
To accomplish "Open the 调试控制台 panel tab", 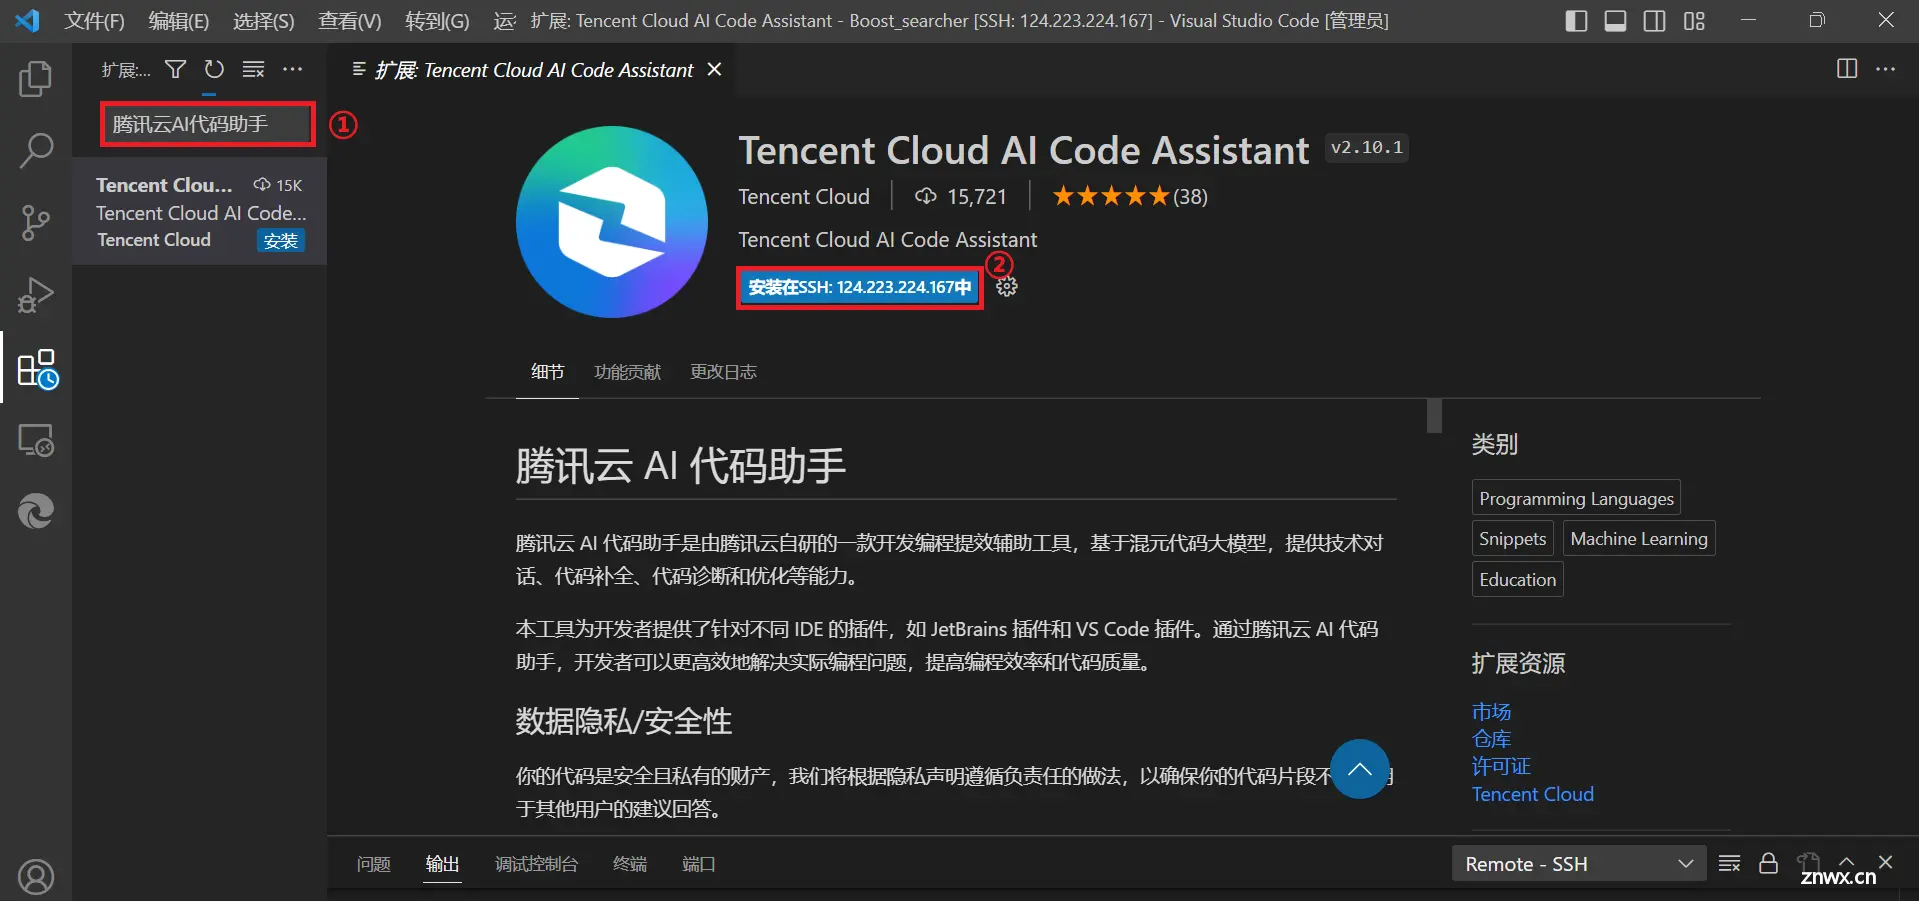I will (536, 864).
